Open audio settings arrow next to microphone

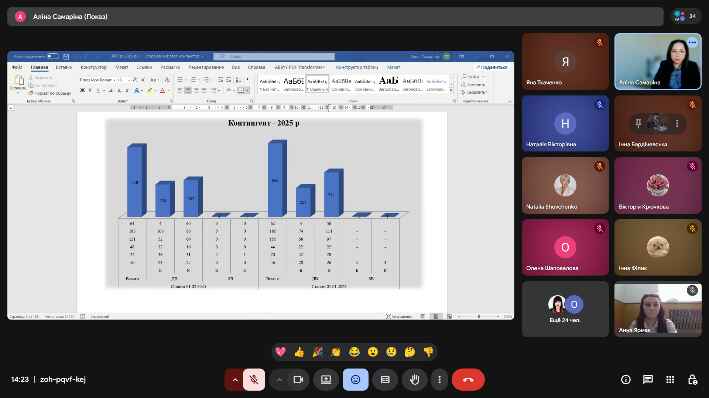click(235, 379)
